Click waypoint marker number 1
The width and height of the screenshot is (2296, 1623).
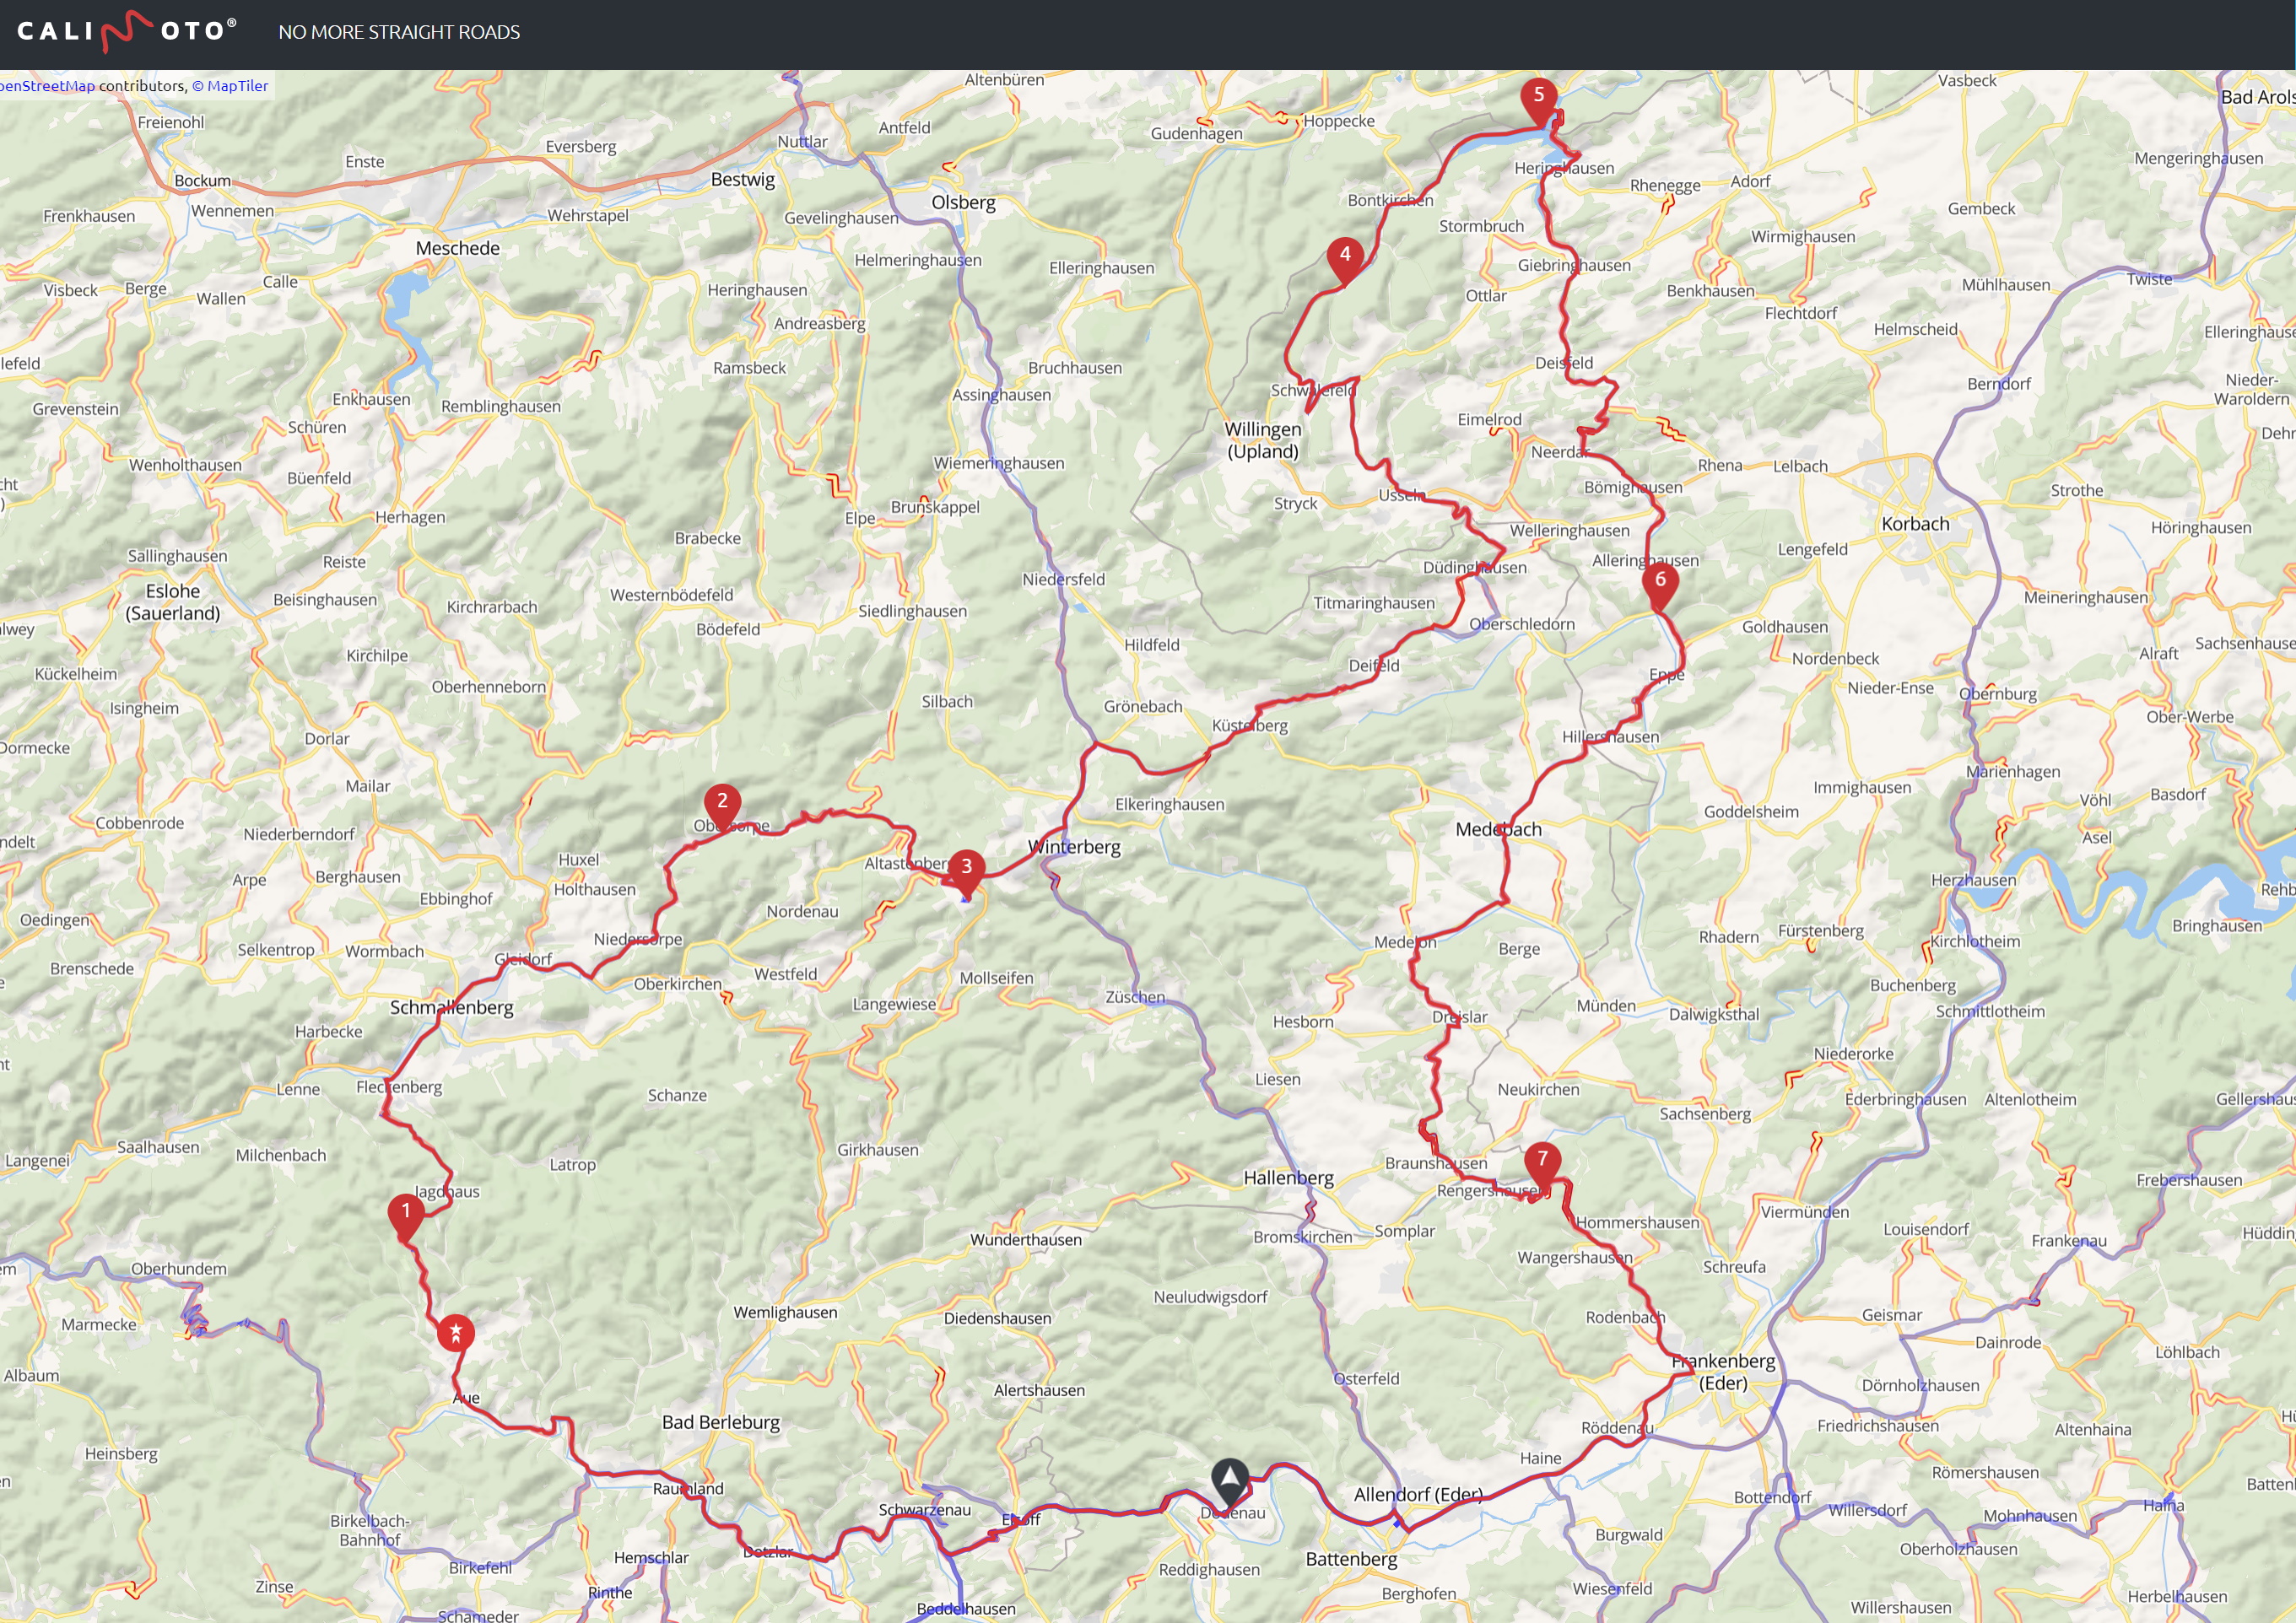(405, 1214)
